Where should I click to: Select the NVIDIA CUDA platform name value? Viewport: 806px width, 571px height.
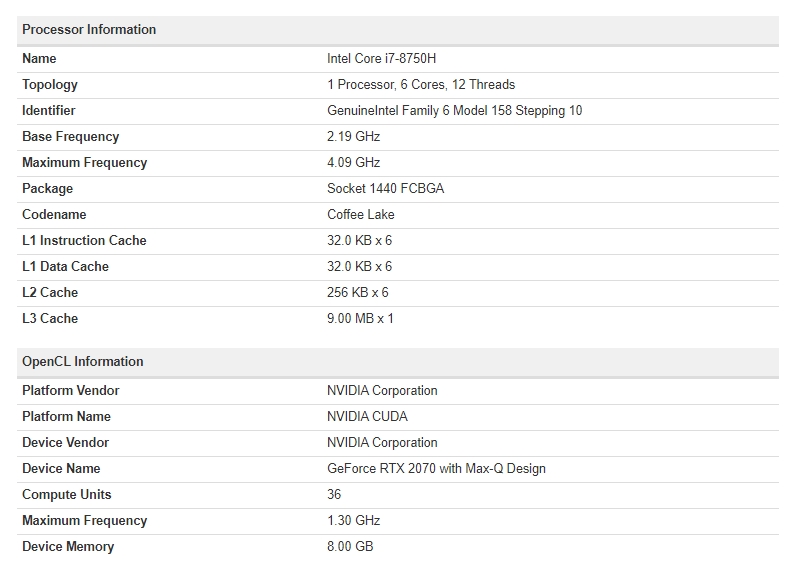pos(367,417)
